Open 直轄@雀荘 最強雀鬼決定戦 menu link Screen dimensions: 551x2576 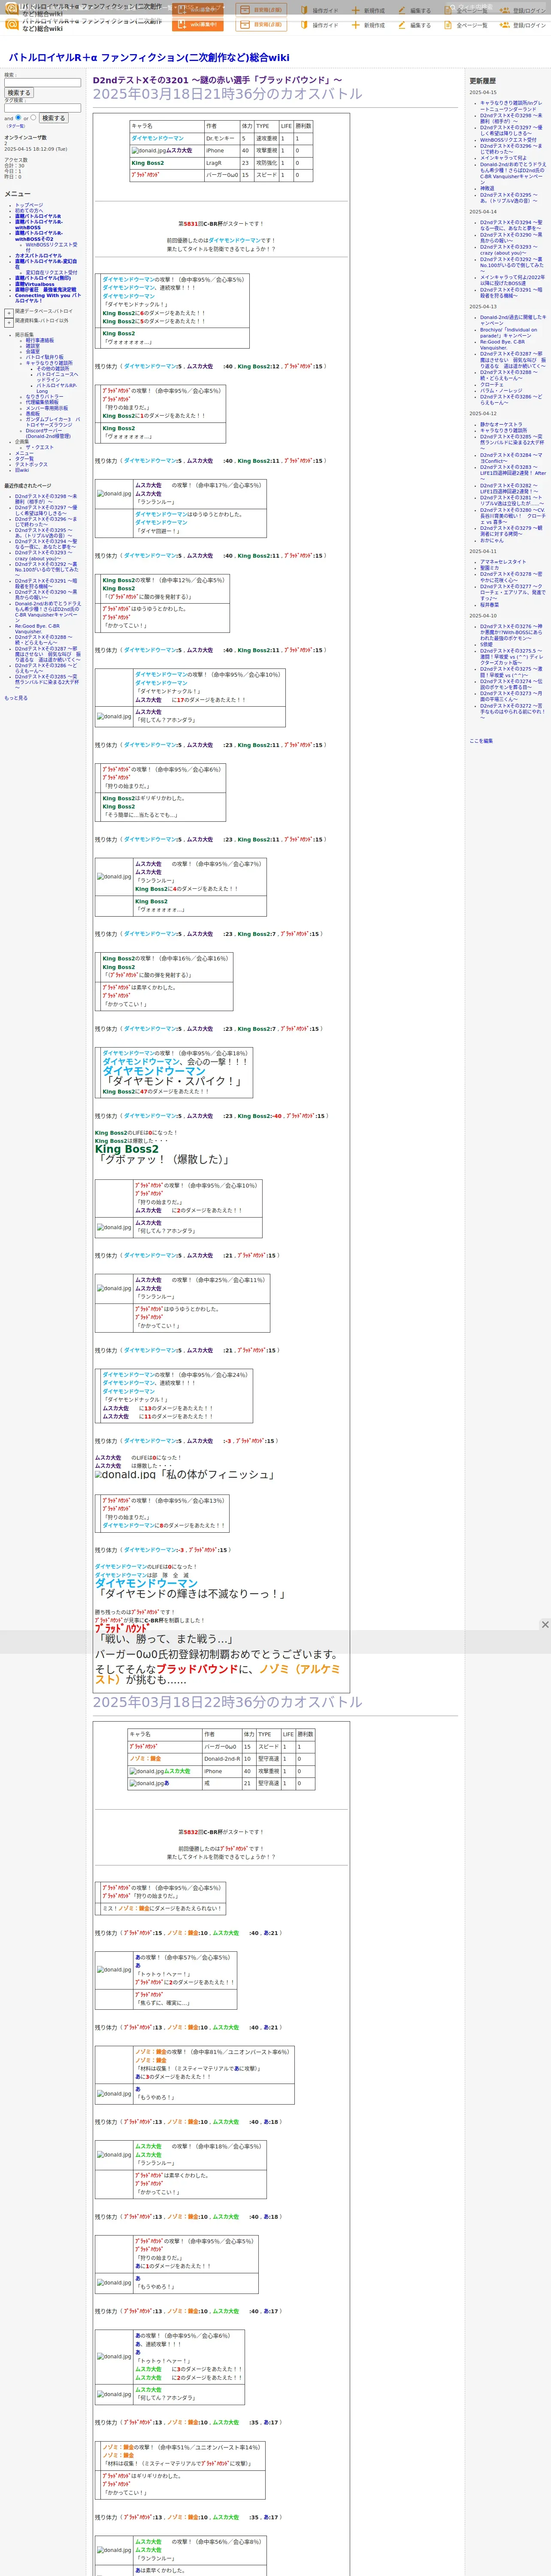45,290
